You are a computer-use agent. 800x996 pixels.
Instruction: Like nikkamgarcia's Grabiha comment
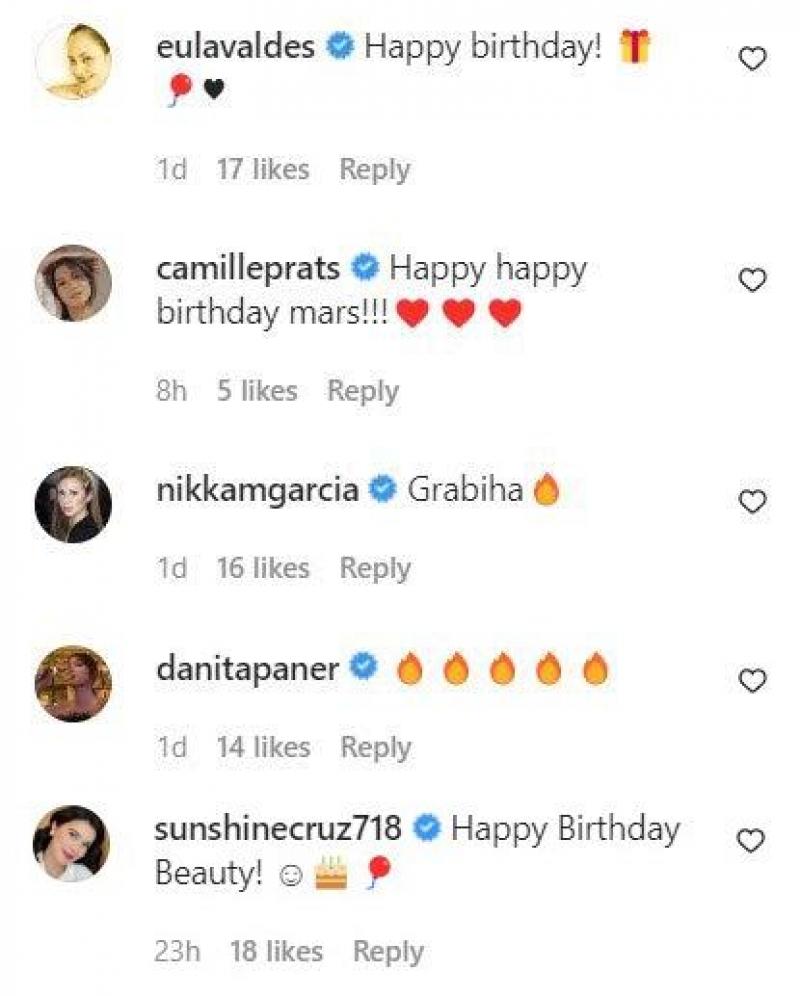point(752,502)
